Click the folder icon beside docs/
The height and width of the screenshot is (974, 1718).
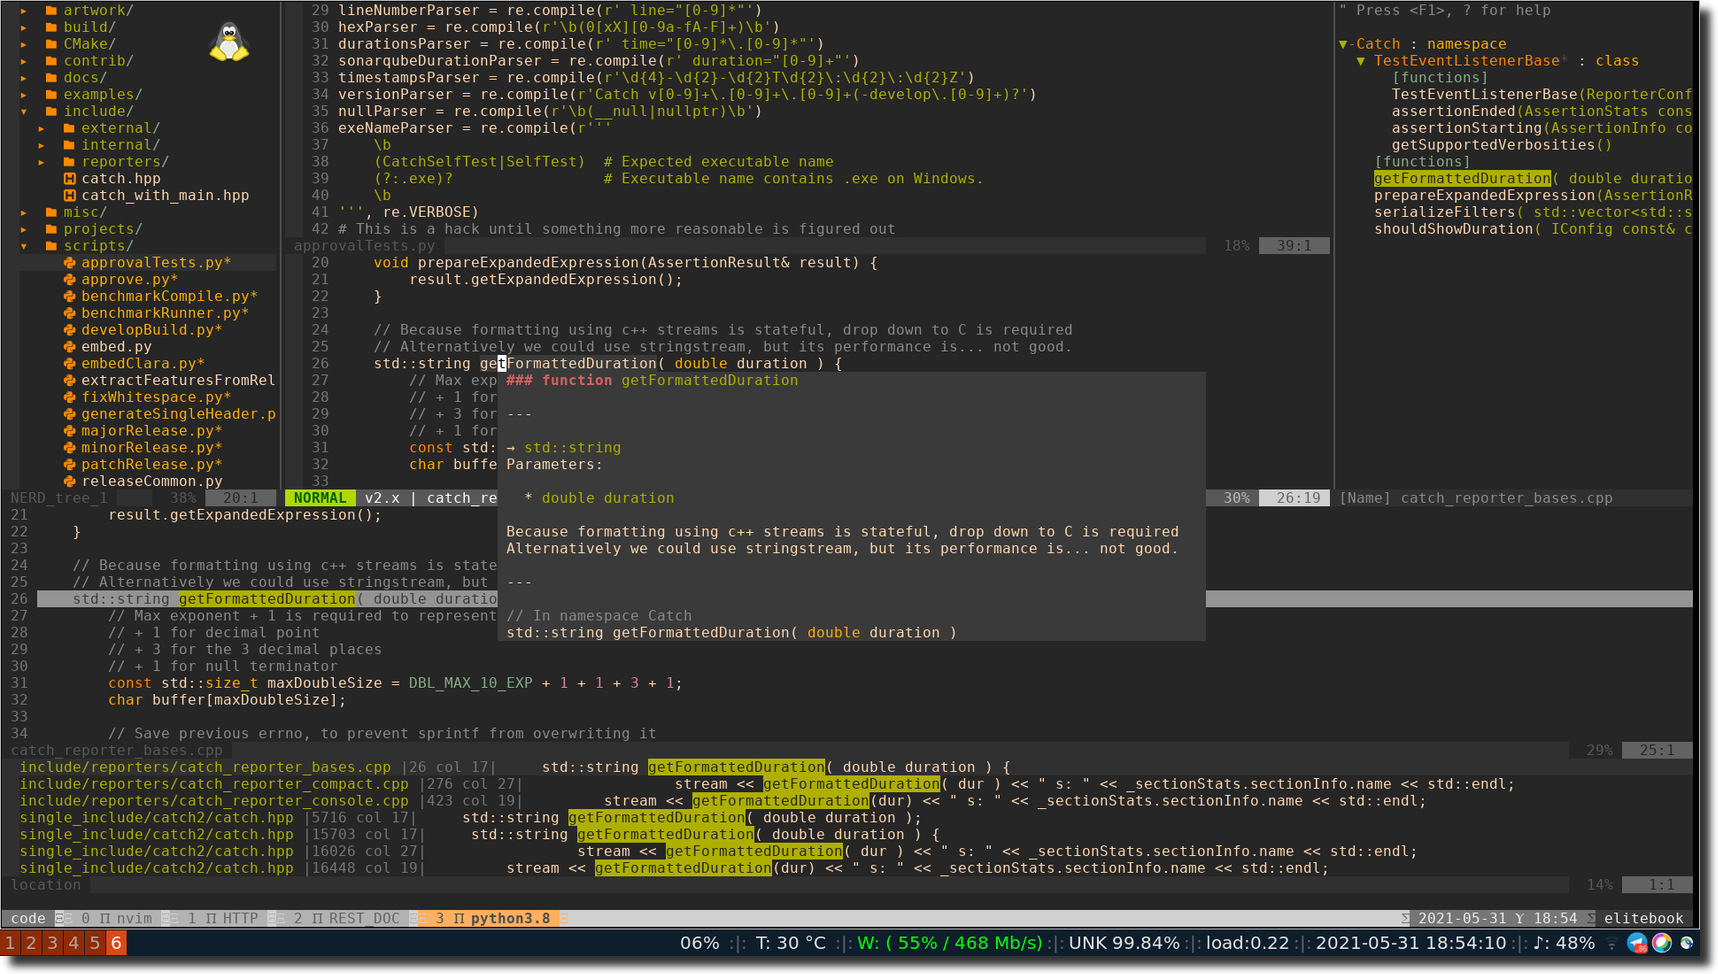click(51, 77)
